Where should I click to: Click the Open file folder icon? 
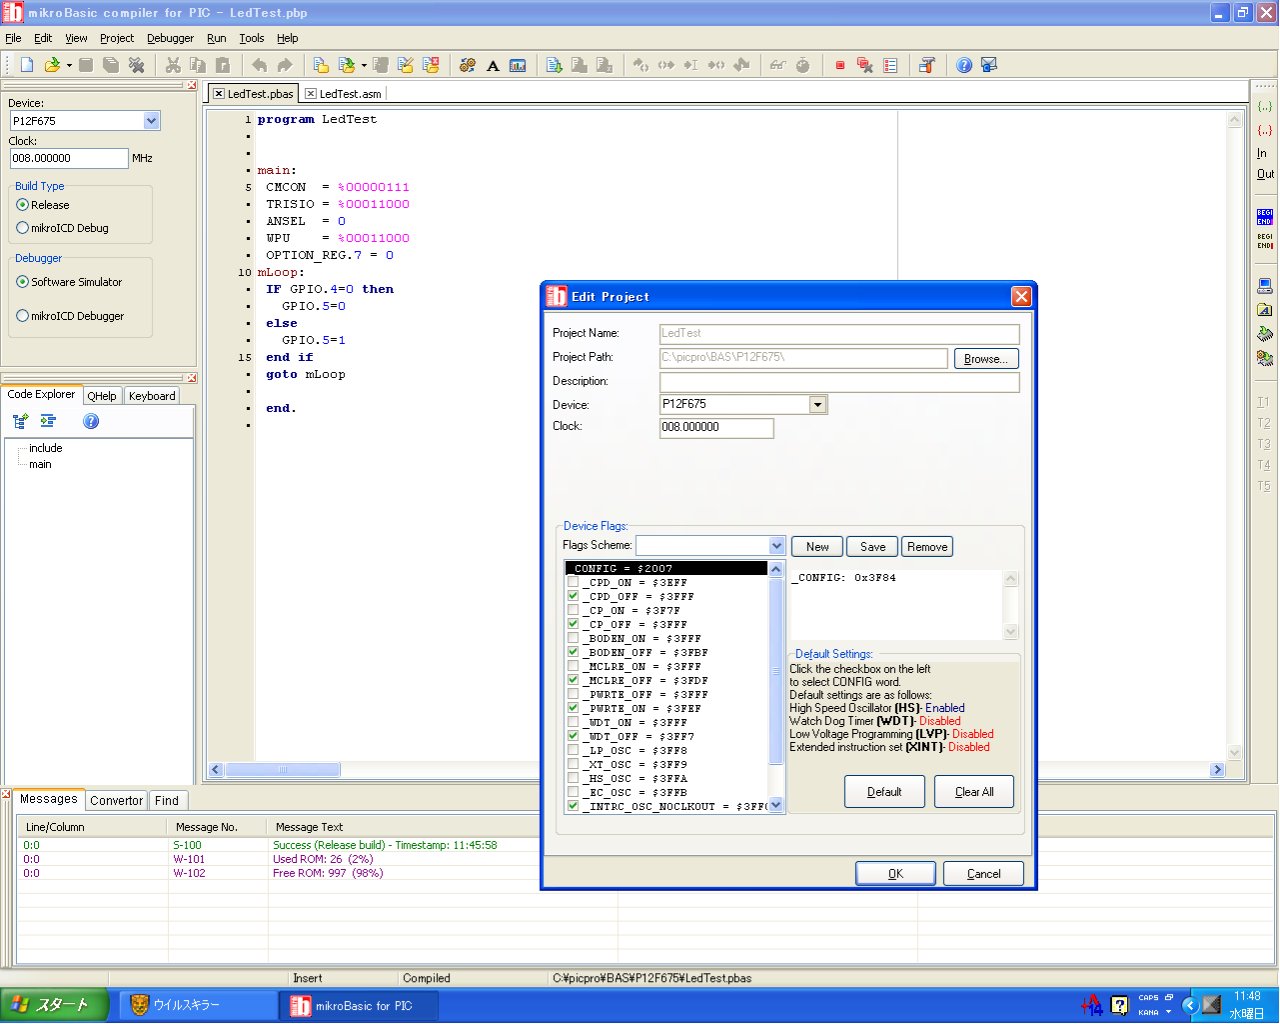52,65
